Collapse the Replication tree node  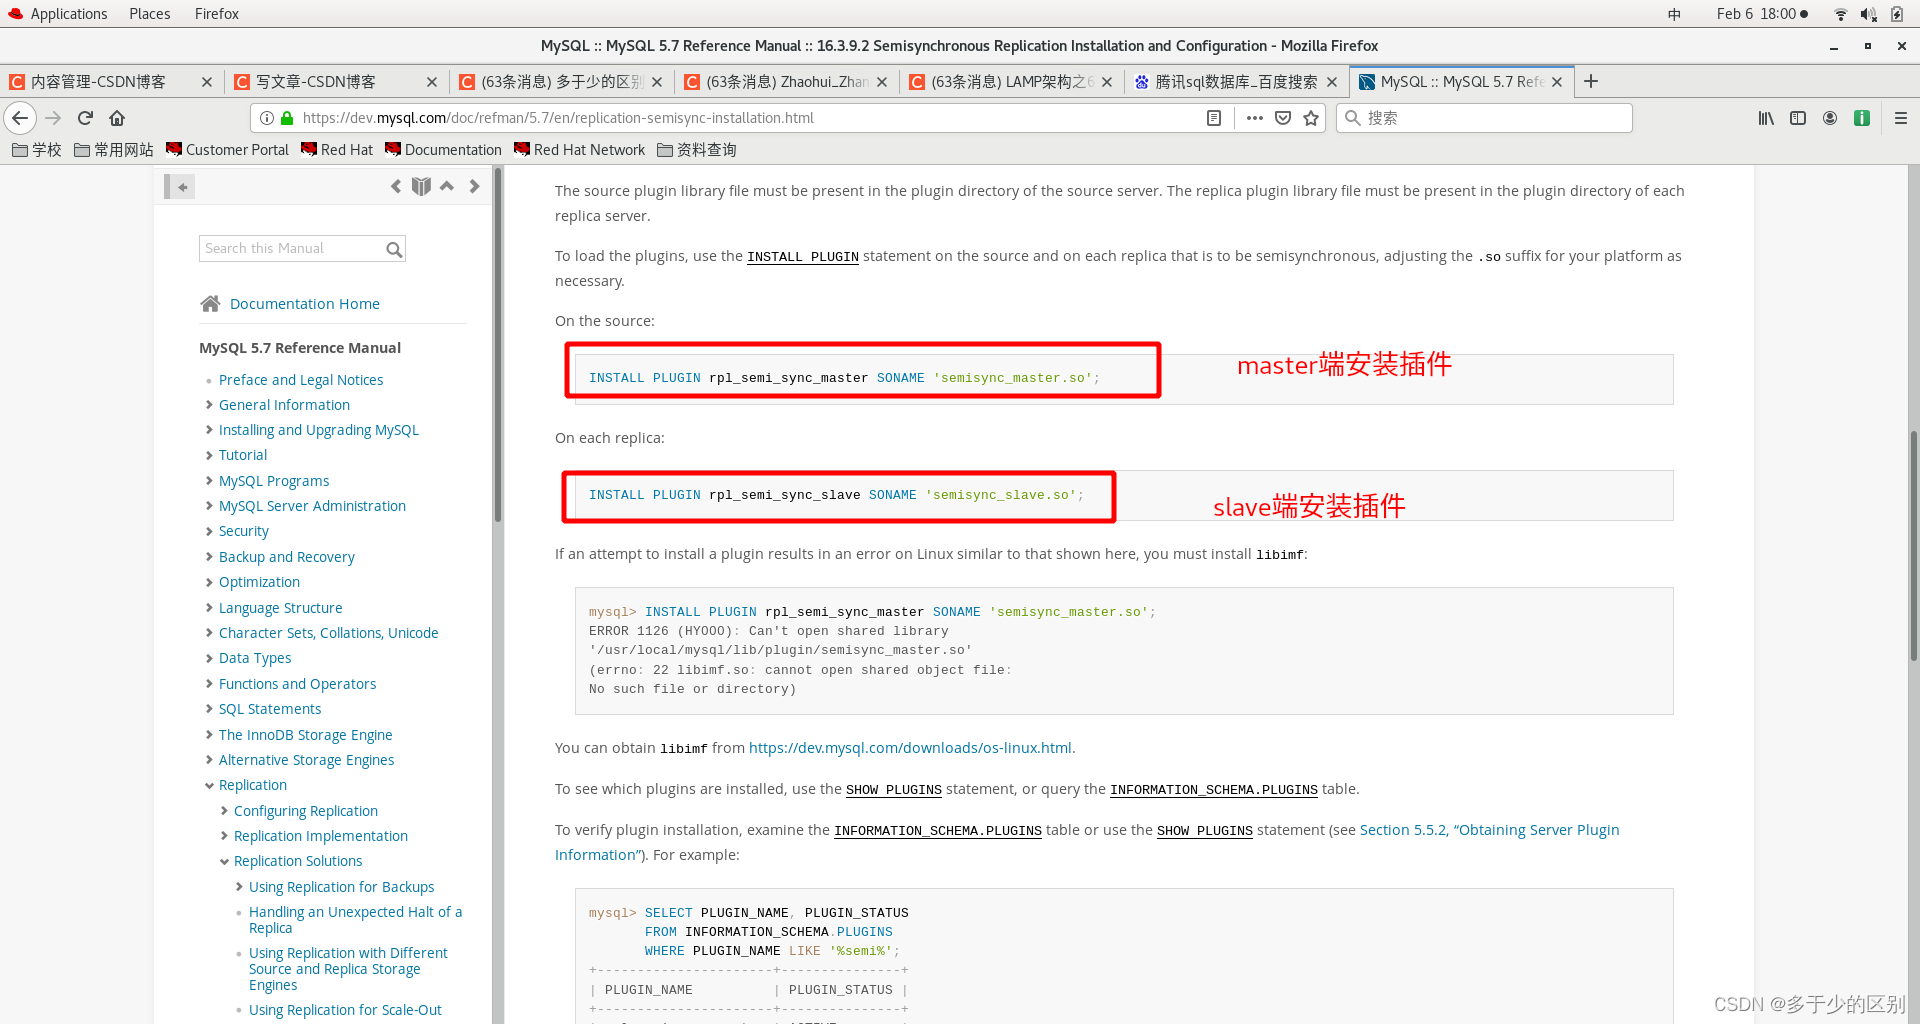(x=209, y=785)
